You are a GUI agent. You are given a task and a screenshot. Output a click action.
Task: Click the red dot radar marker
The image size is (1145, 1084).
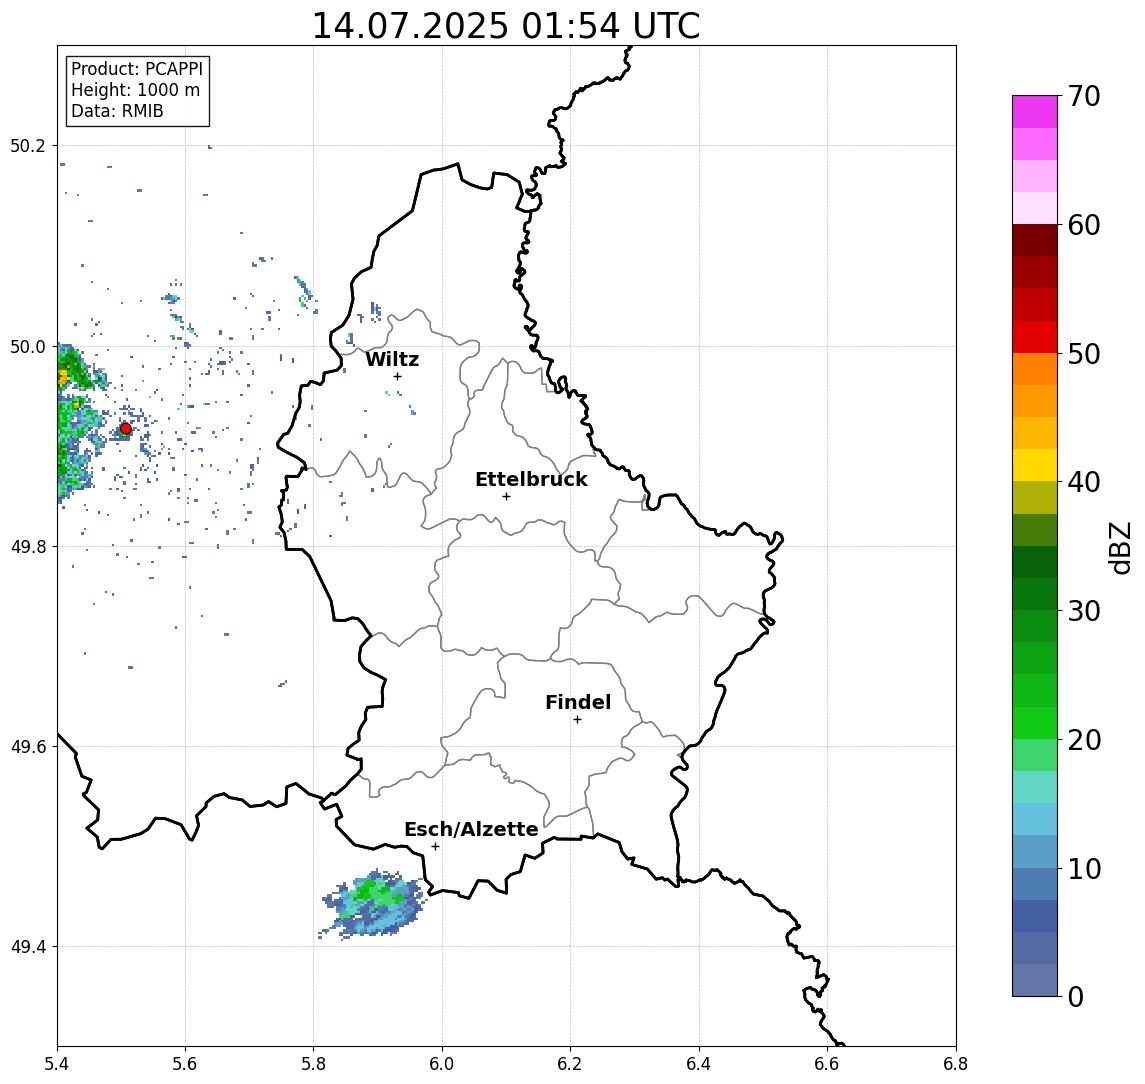point(126,429)
